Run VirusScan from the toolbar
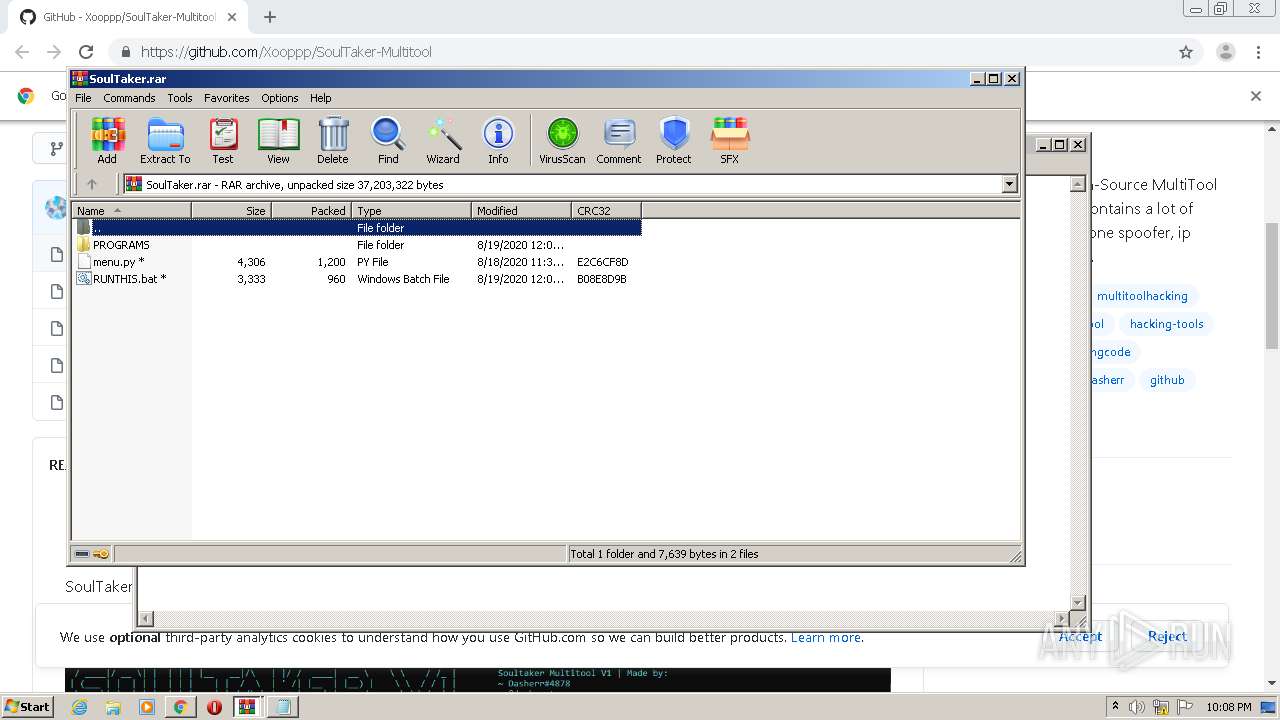Screen dimensions: 1280x720 point(562,140)
